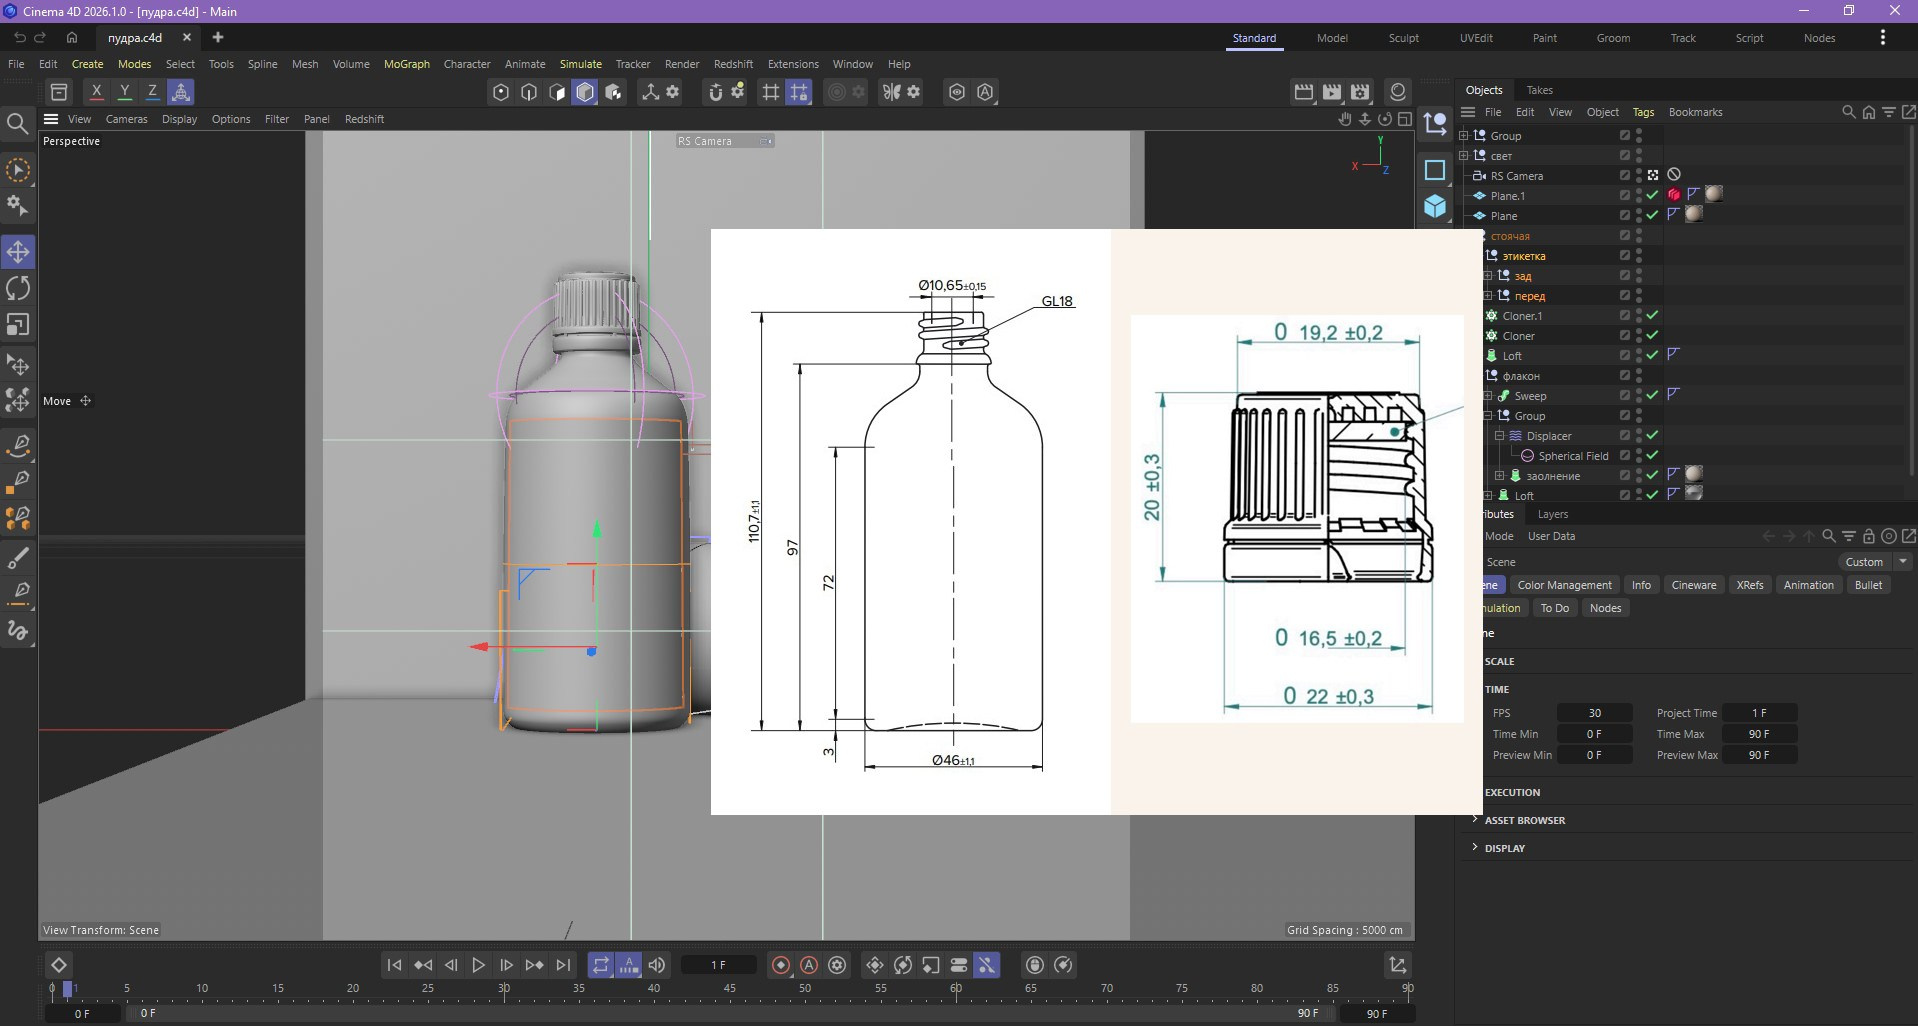Click the FPS value field
This screenshot has width=1918, height=1026.
(x=1594, y=713)
